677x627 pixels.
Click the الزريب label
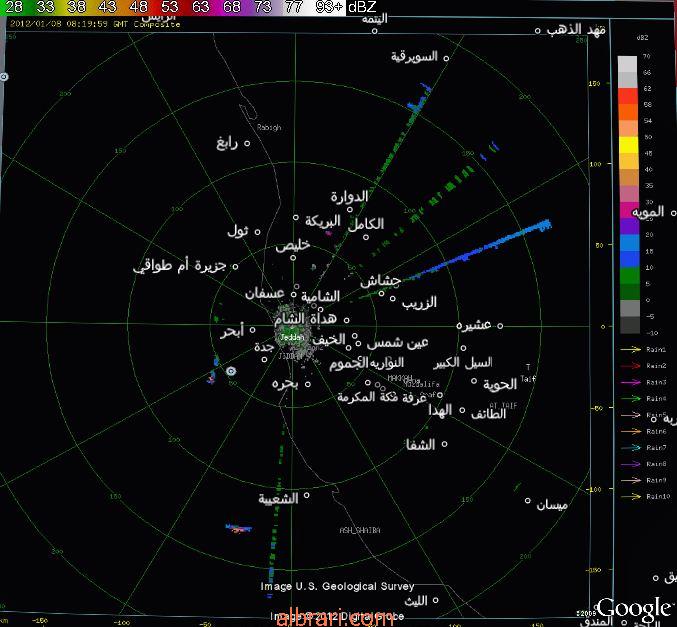click(419, 302)
